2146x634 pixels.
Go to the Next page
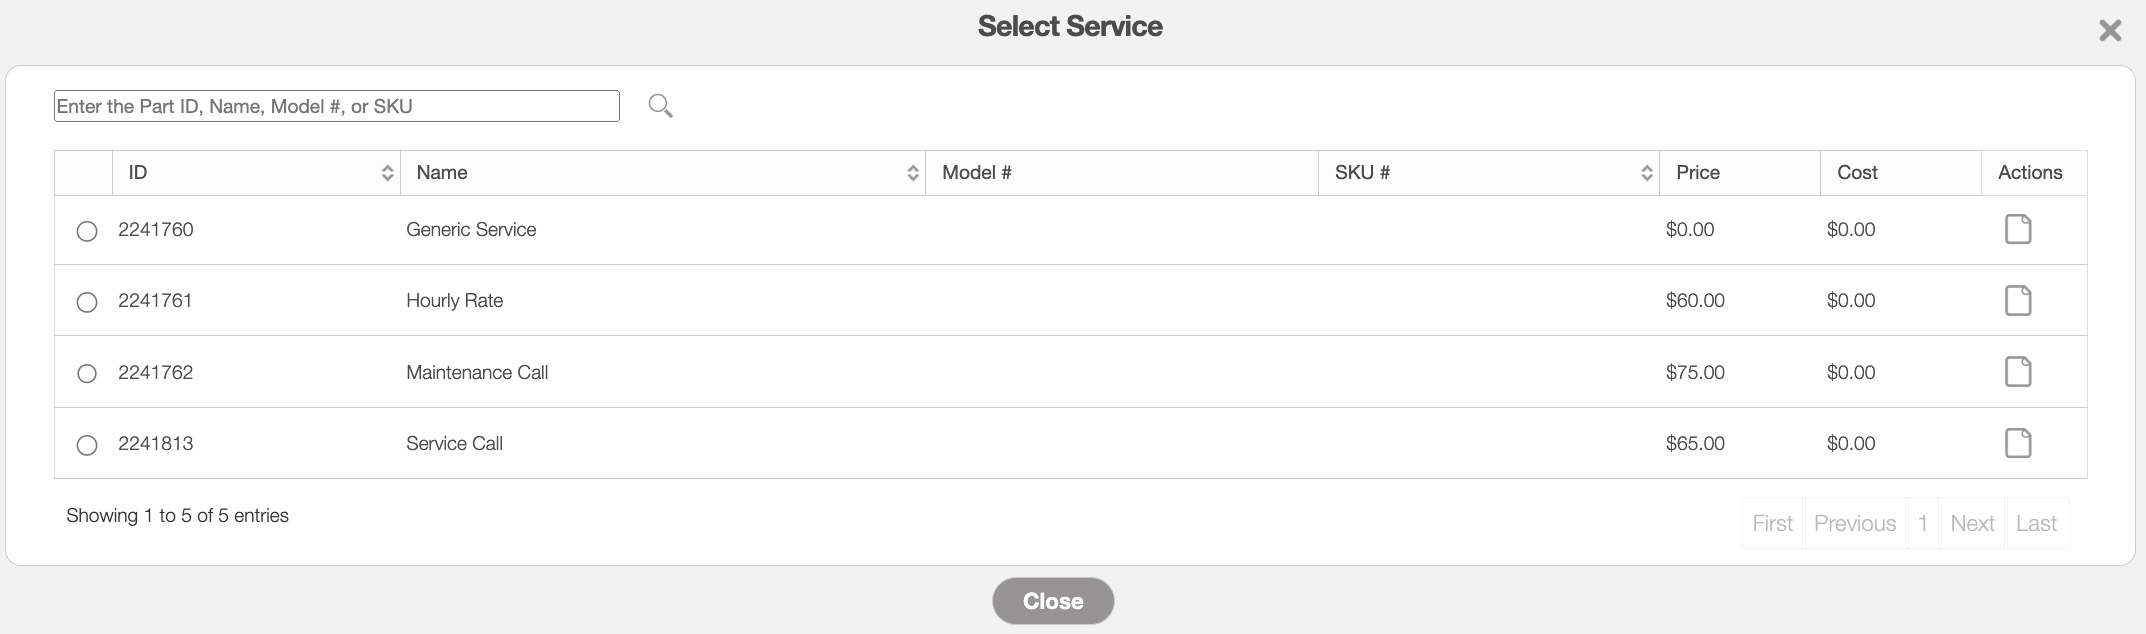coord(1972,523)
